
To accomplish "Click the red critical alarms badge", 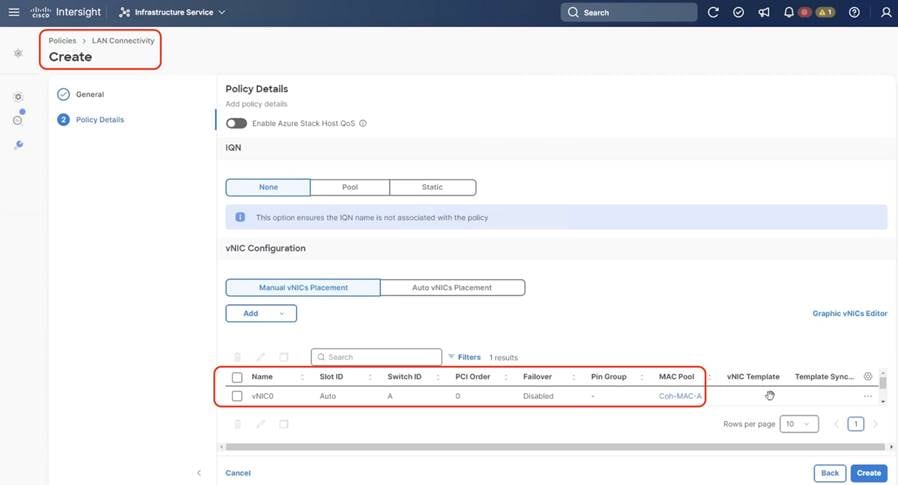I will point(804,12).
